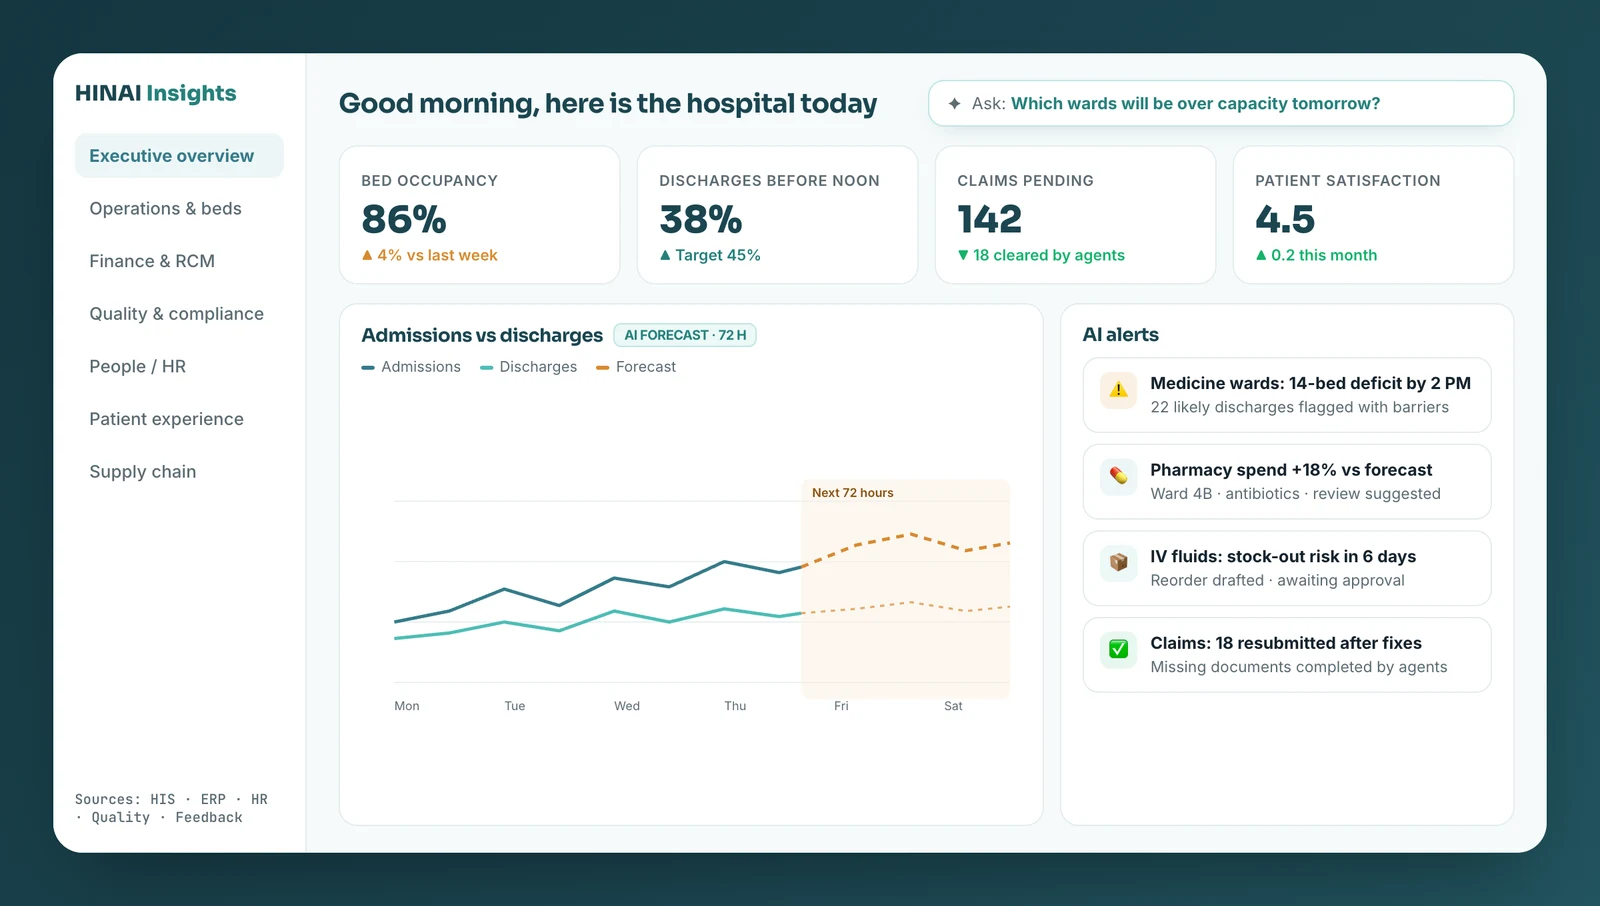Click the green checkmark icon on Claims alert

click(1119, 650)
